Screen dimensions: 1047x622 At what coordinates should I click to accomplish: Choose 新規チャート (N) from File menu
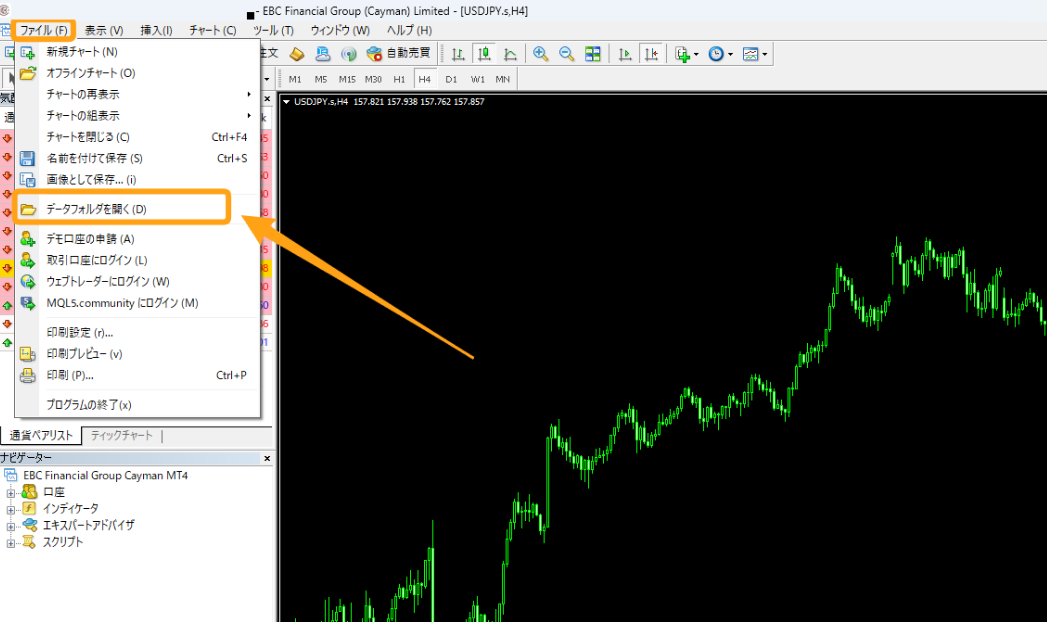(x=137, y=51)
